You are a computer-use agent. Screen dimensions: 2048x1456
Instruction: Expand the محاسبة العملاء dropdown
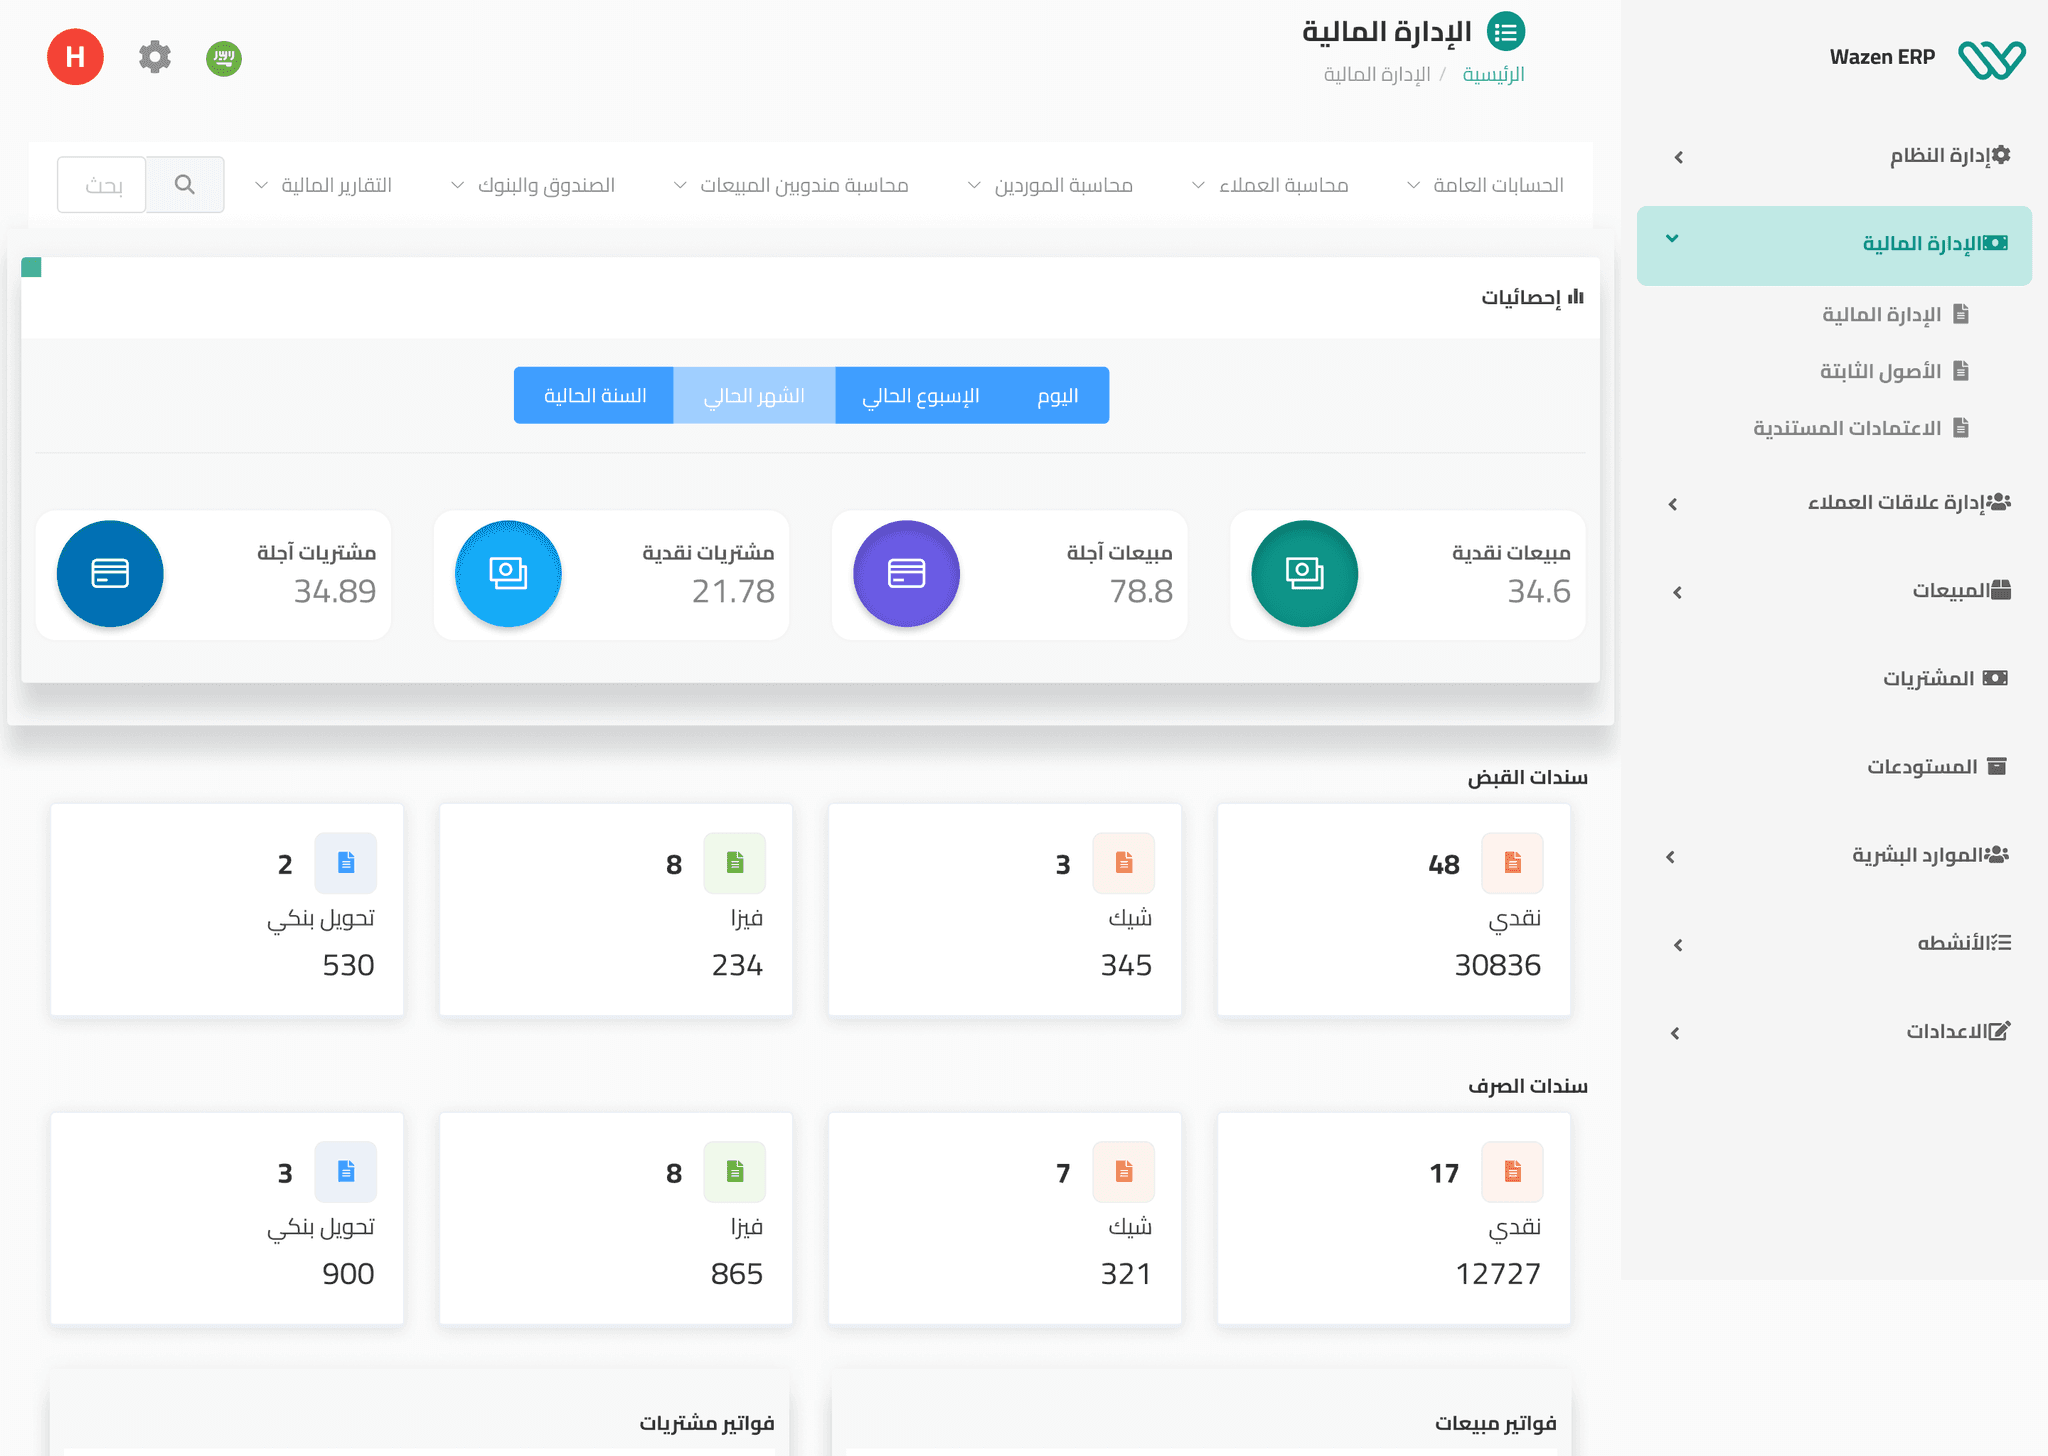(x=1283, y=184)
